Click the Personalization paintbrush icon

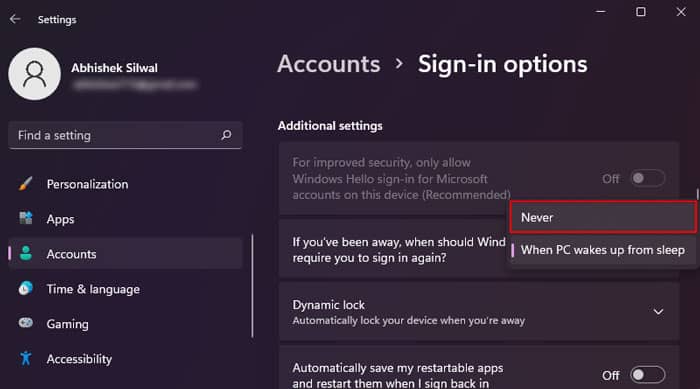point(25,184)
